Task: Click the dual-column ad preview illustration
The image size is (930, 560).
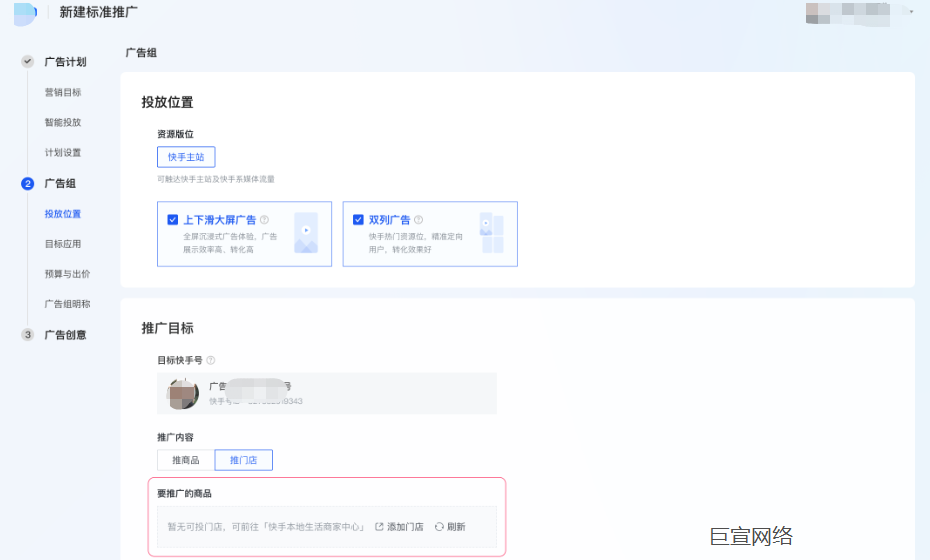Action: tap(492, 233)
